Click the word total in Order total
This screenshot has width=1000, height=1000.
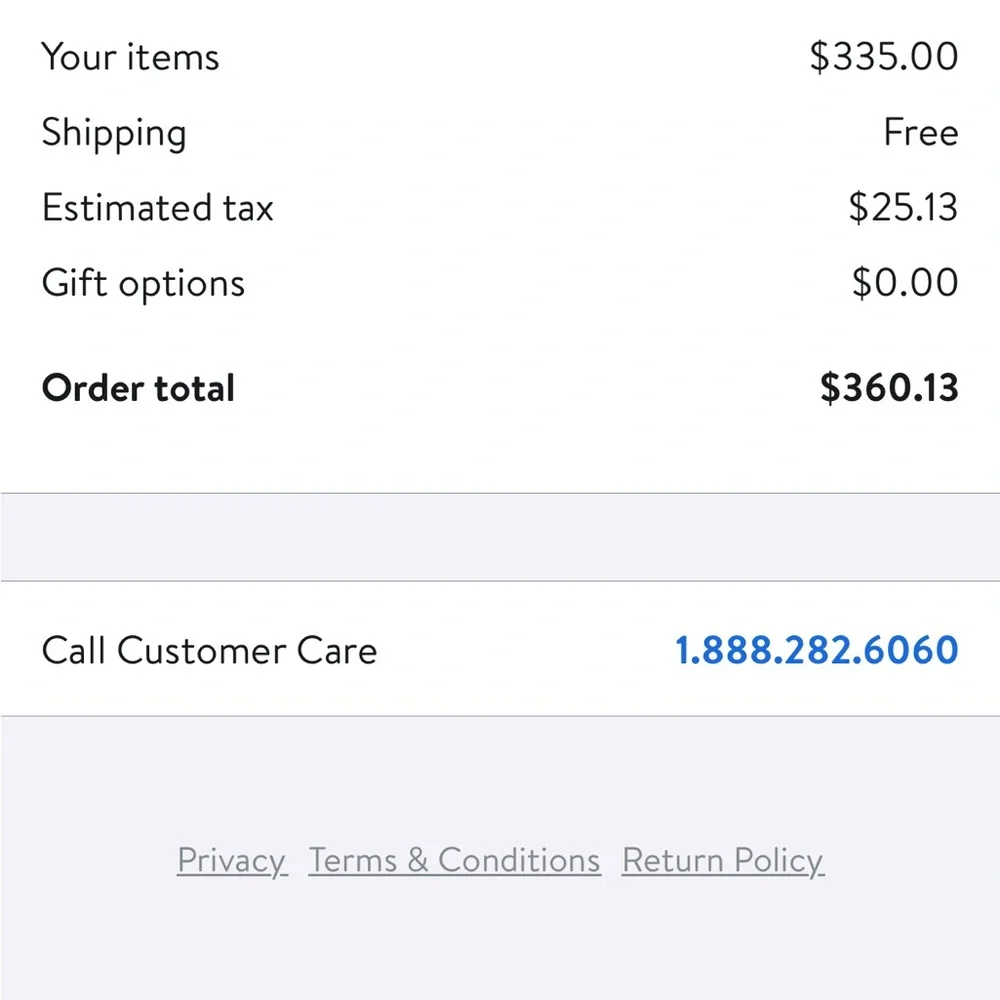pyautogui.click(x=195, y=388)
